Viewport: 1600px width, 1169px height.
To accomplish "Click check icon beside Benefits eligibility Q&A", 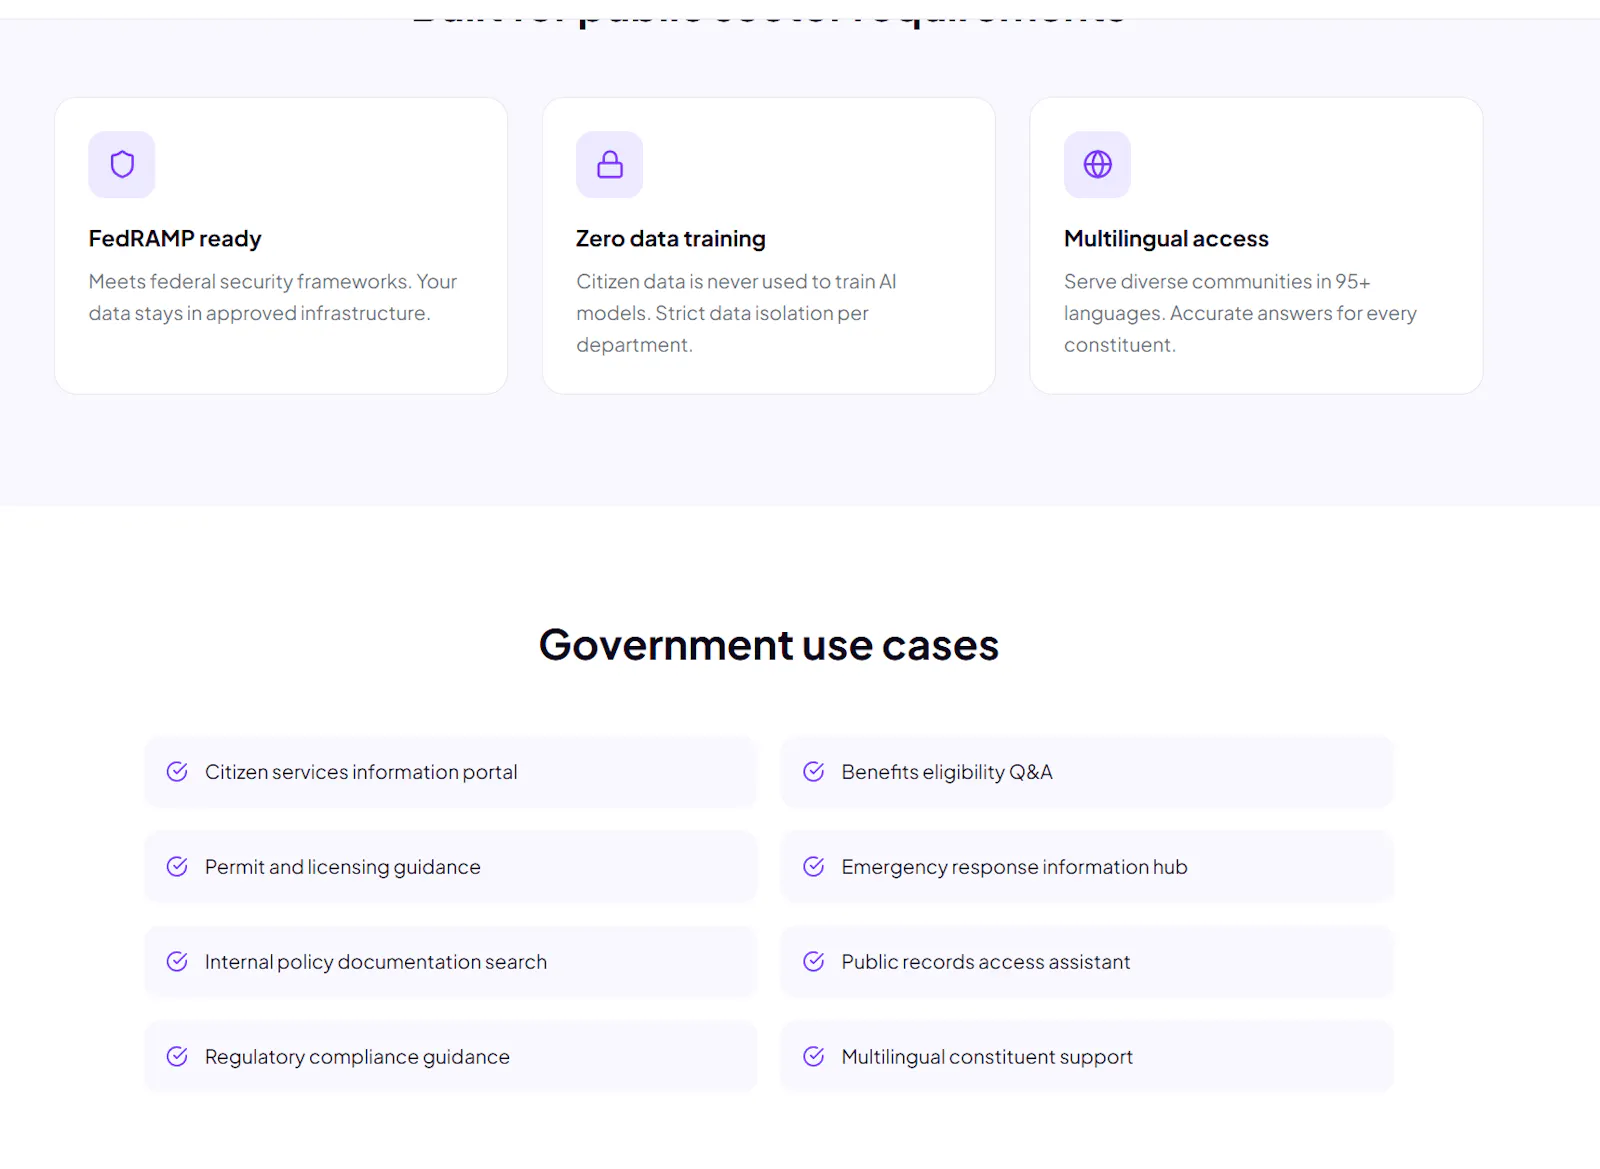I will tap(814, 772).
